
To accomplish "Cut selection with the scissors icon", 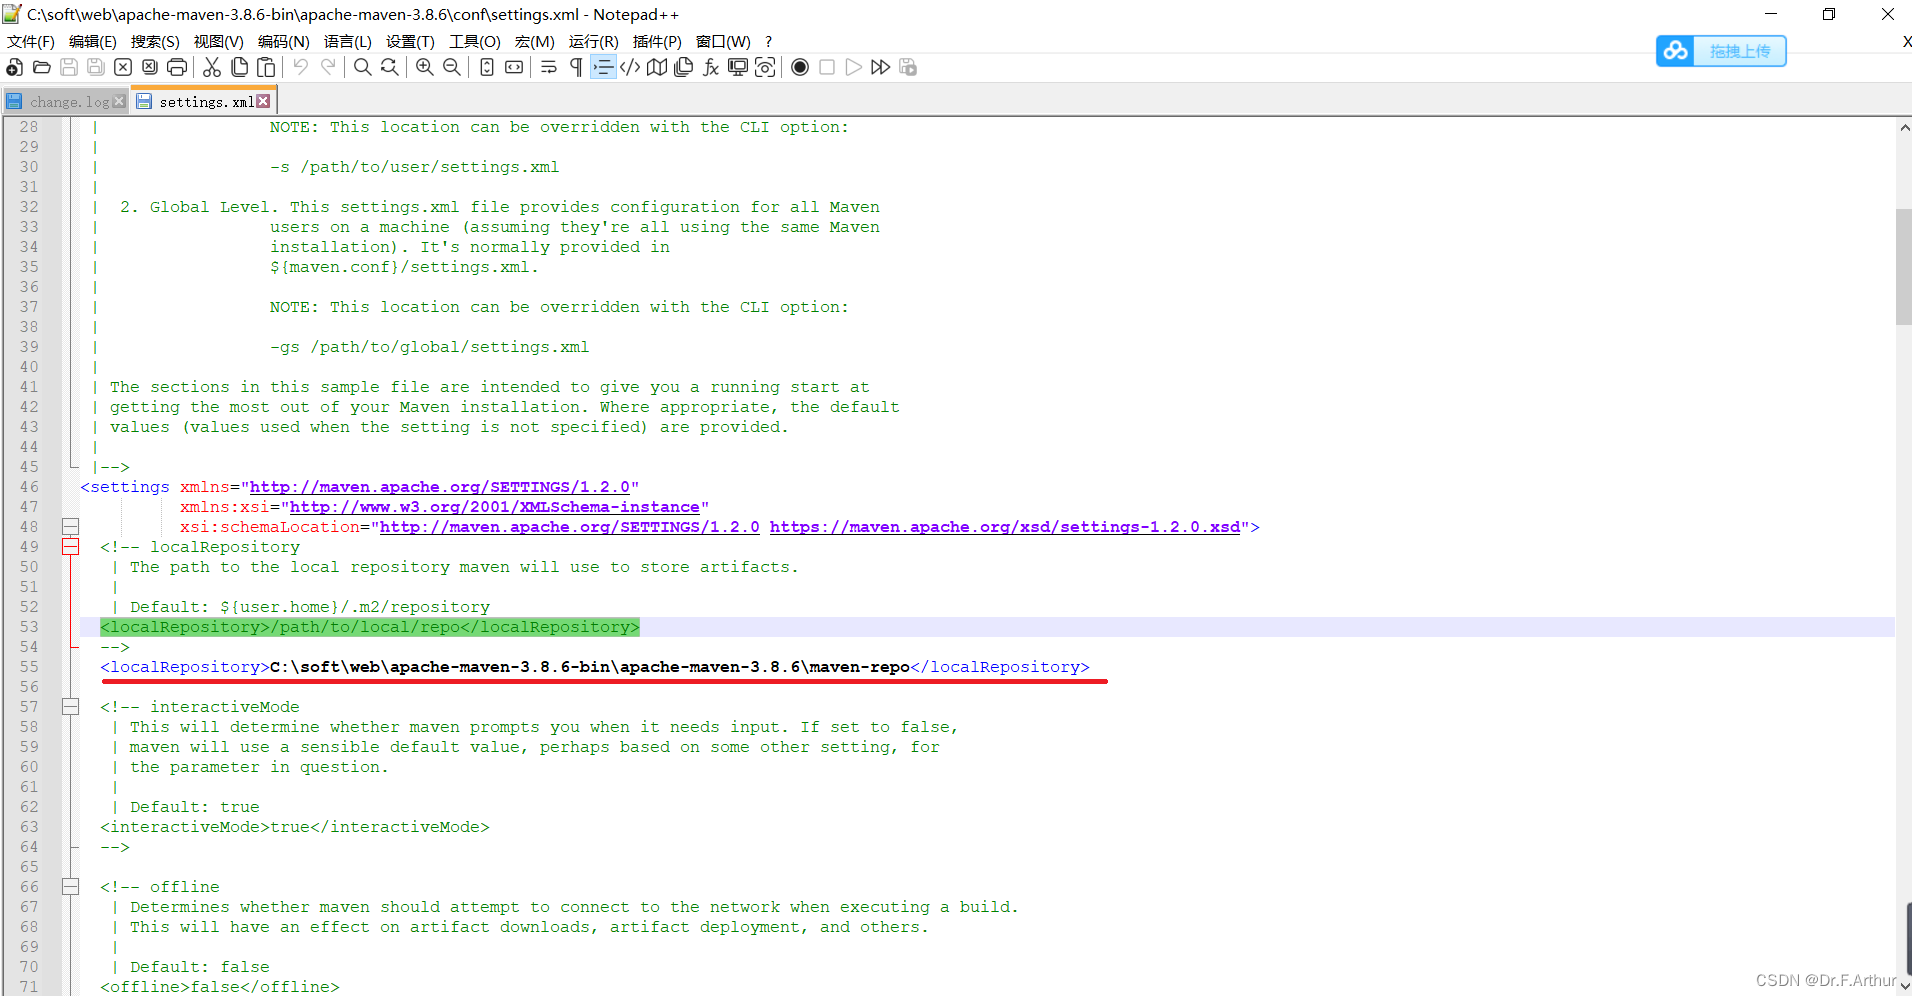I will tap(212, 67).
